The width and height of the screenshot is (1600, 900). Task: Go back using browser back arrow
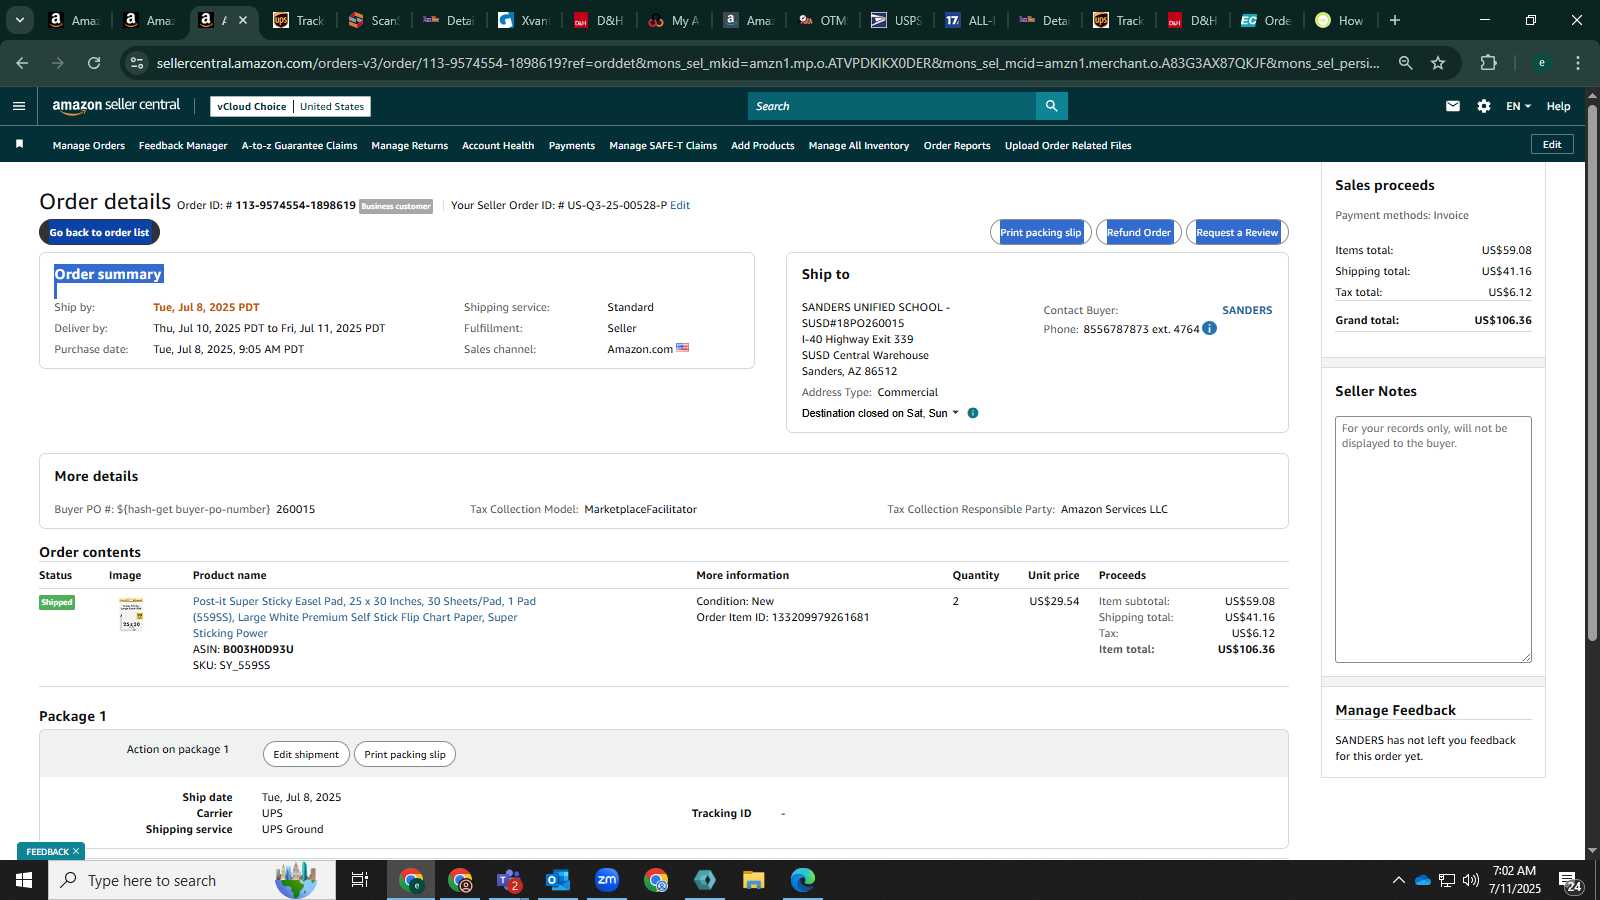tap(22, 63)
